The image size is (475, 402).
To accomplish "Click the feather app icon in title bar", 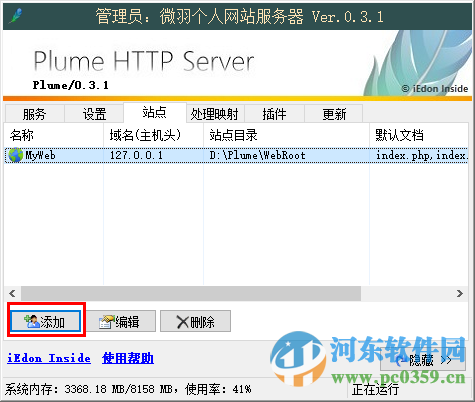I will tap(16, 15).
